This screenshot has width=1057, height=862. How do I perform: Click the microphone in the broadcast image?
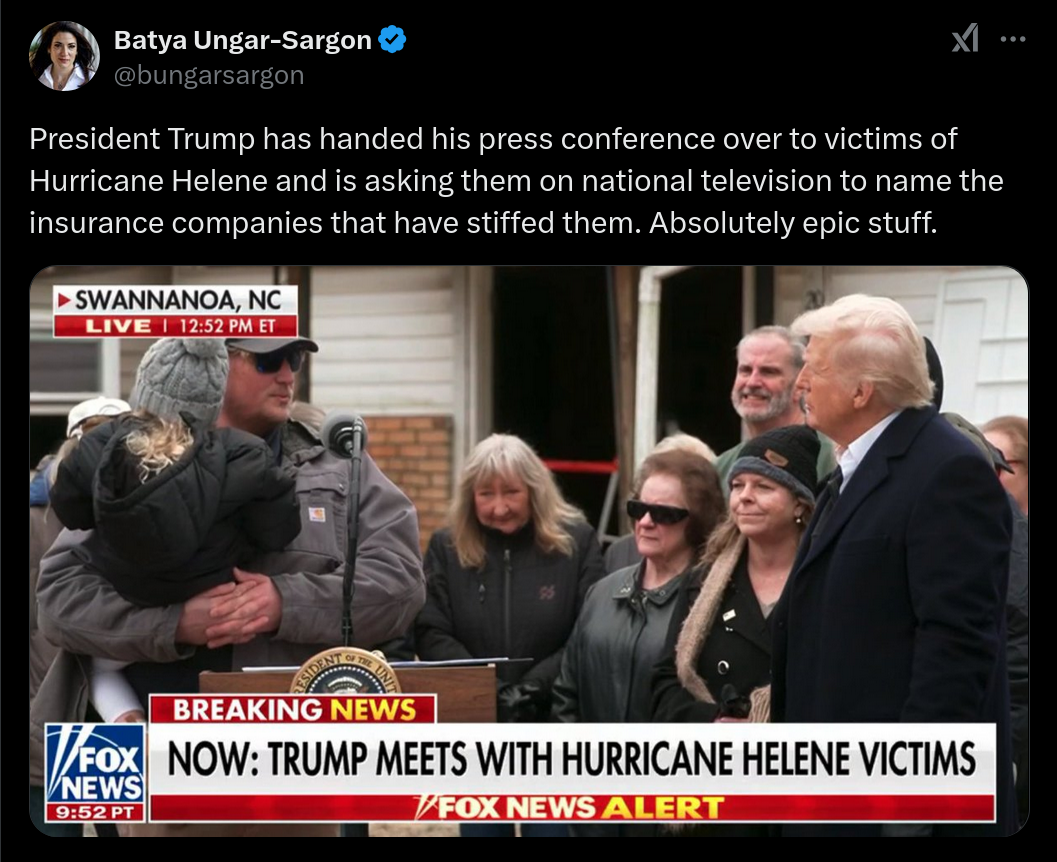(344, 435)
